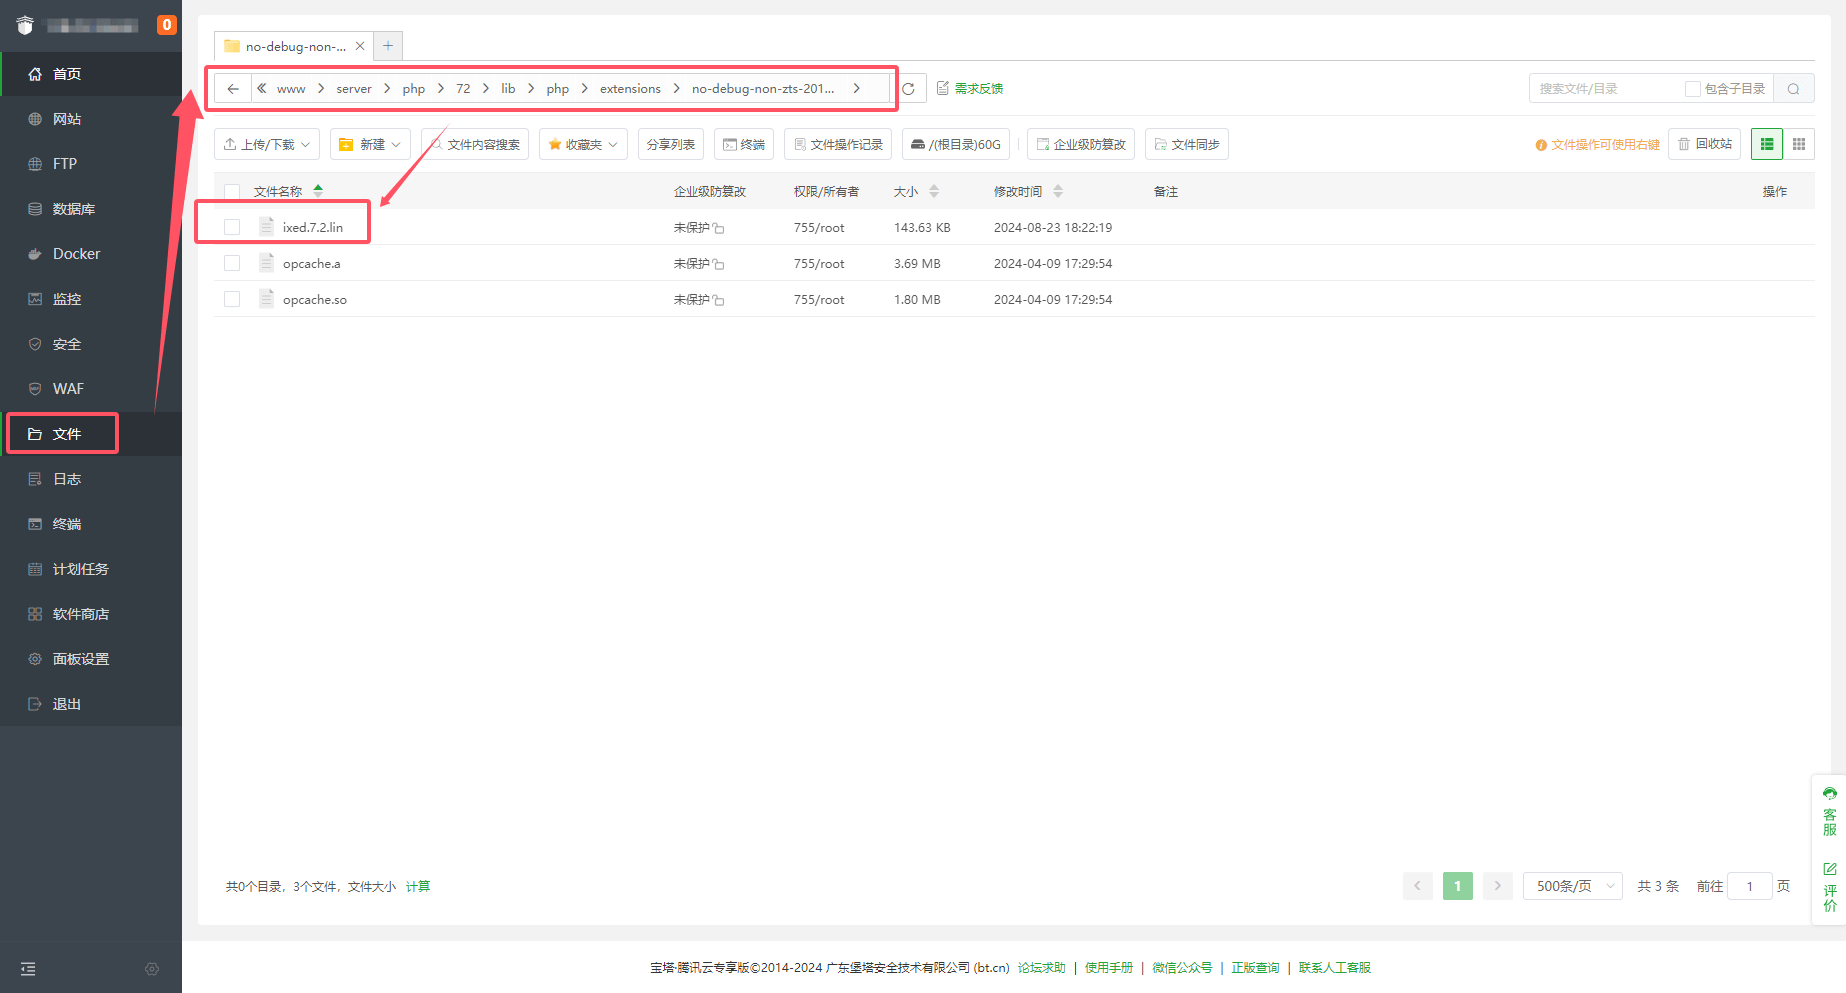Toggle select-all files checkbox
Screen dimensions: 1846x993
[x=232, y=191]
